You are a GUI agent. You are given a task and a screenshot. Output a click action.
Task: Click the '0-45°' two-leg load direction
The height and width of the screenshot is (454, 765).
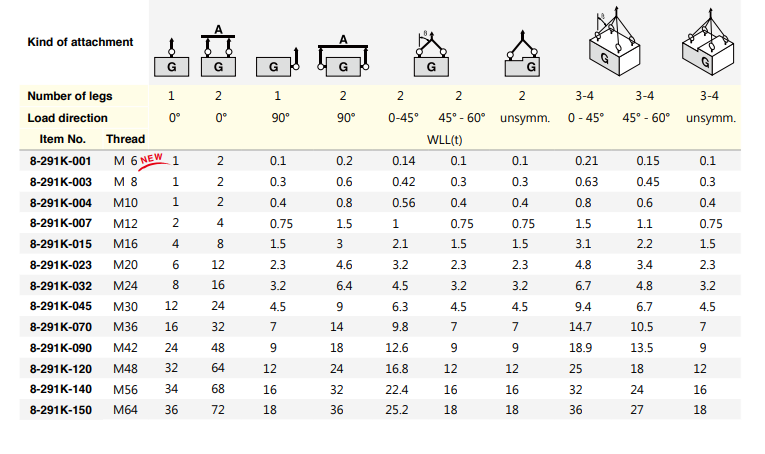[x=403, y=118]
